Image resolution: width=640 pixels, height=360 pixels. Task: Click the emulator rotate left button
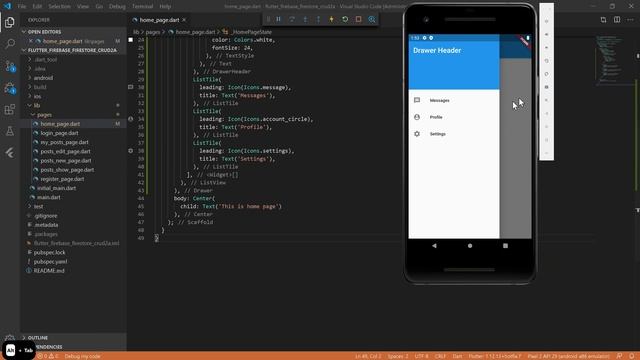(547, 61)
